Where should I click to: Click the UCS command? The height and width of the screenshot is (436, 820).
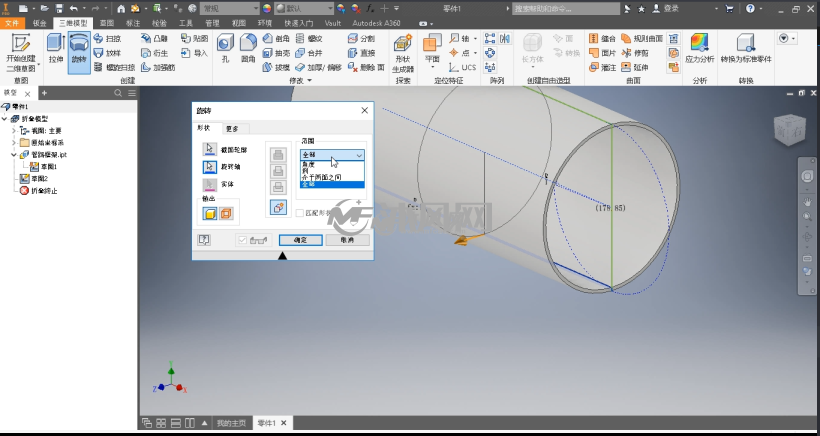coord(462,67)
